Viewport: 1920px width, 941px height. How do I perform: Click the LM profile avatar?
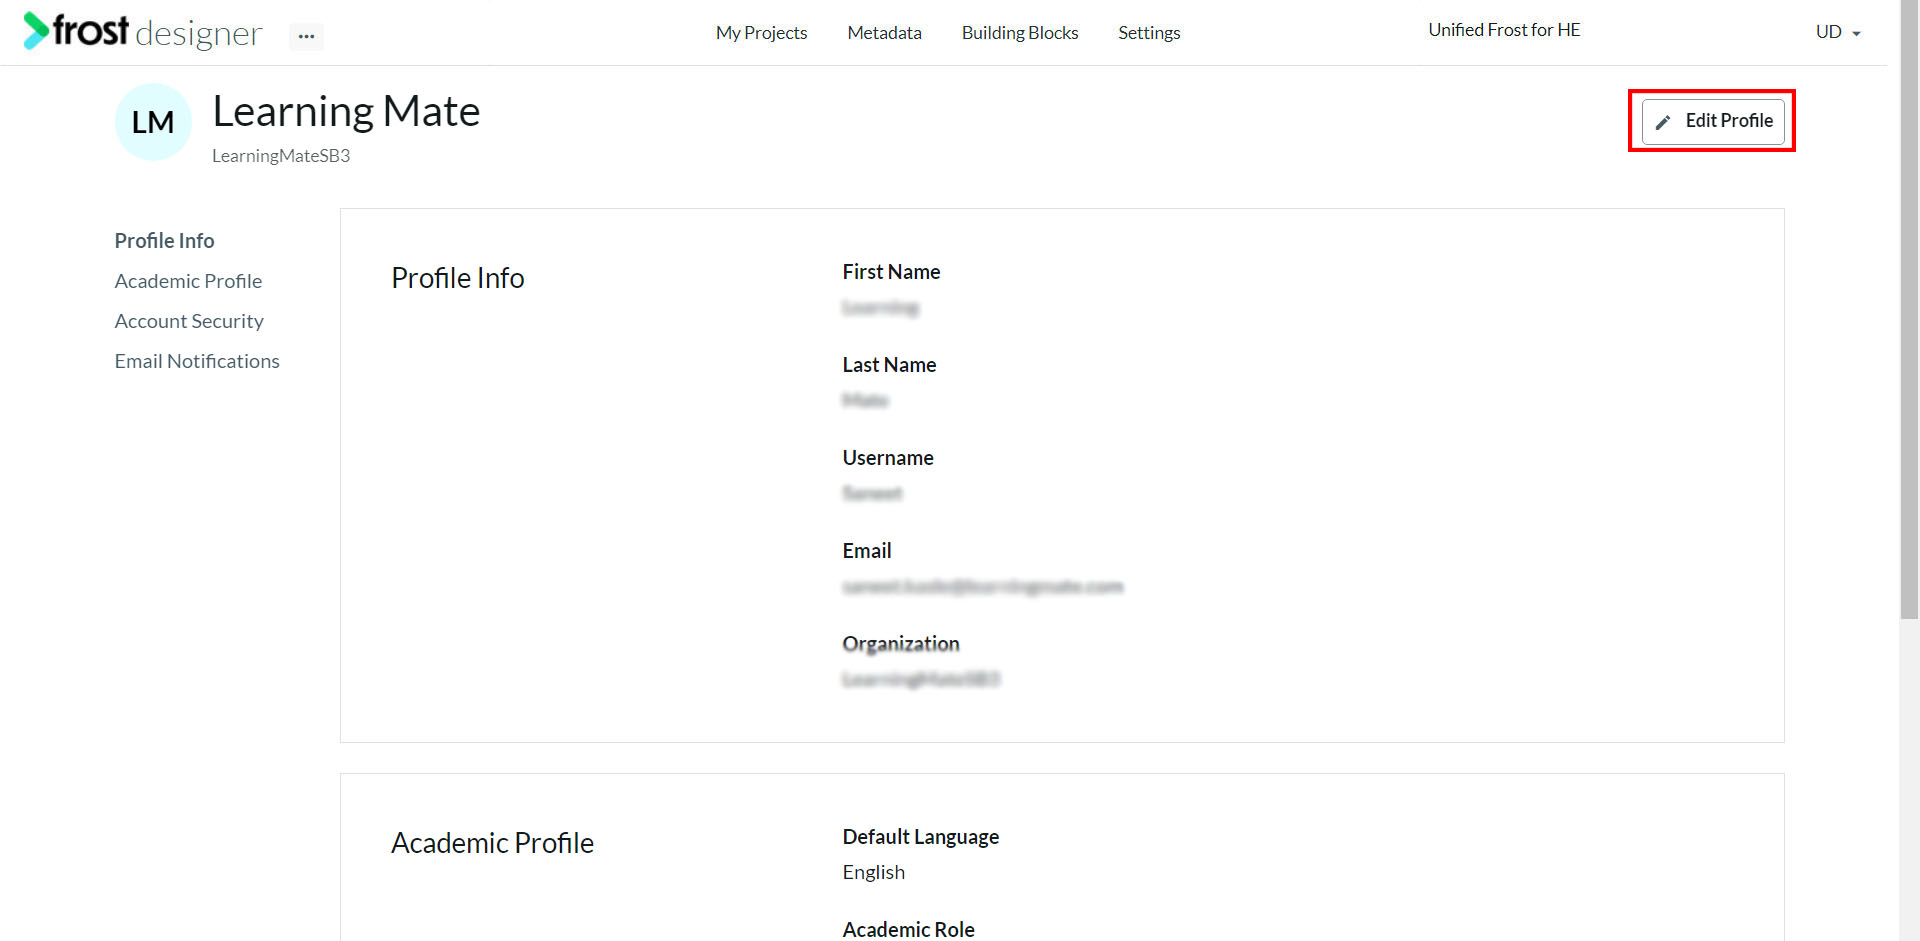click(153, 122)
